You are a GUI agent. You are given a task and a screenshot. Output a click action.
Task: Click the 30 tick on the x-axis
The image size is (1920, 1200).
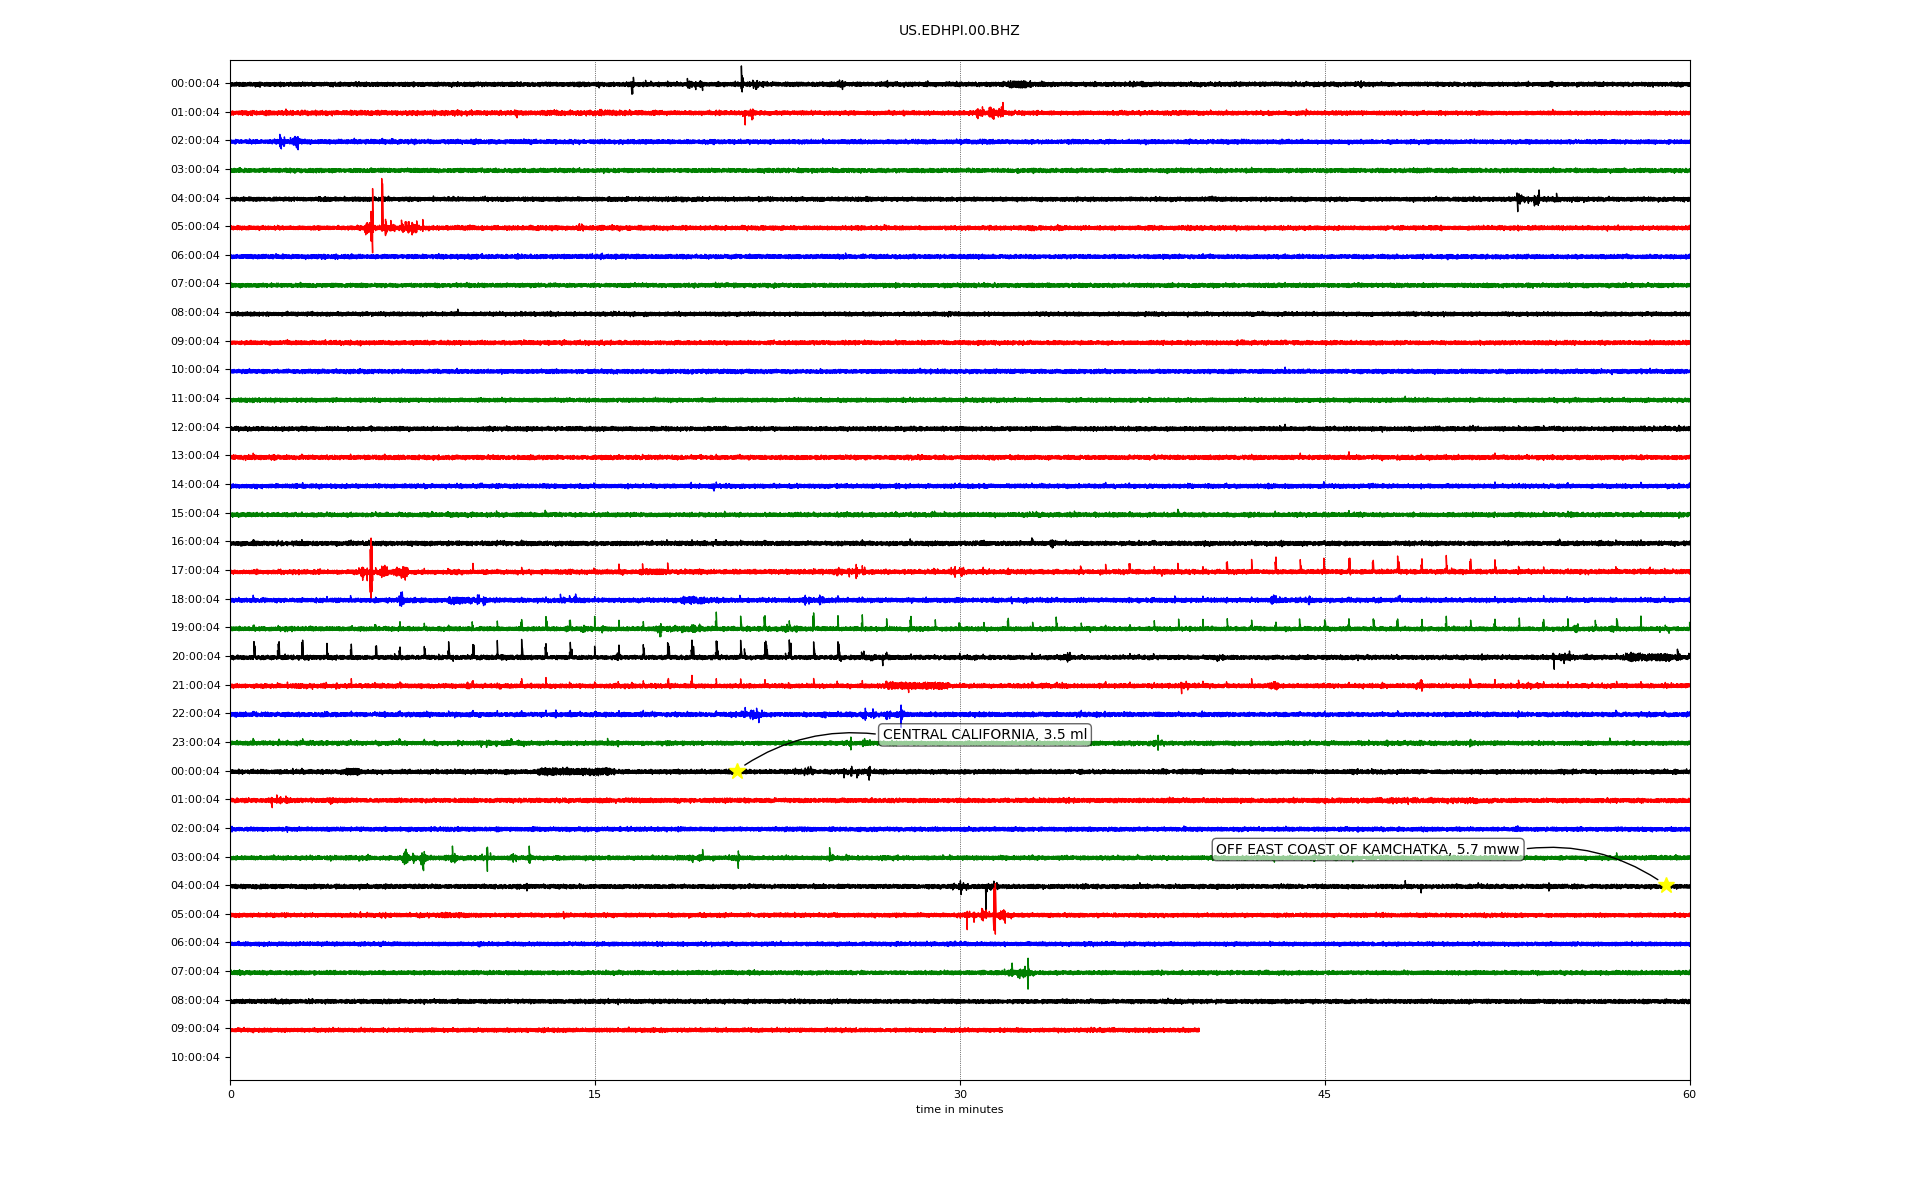[x=960, y=1094]
